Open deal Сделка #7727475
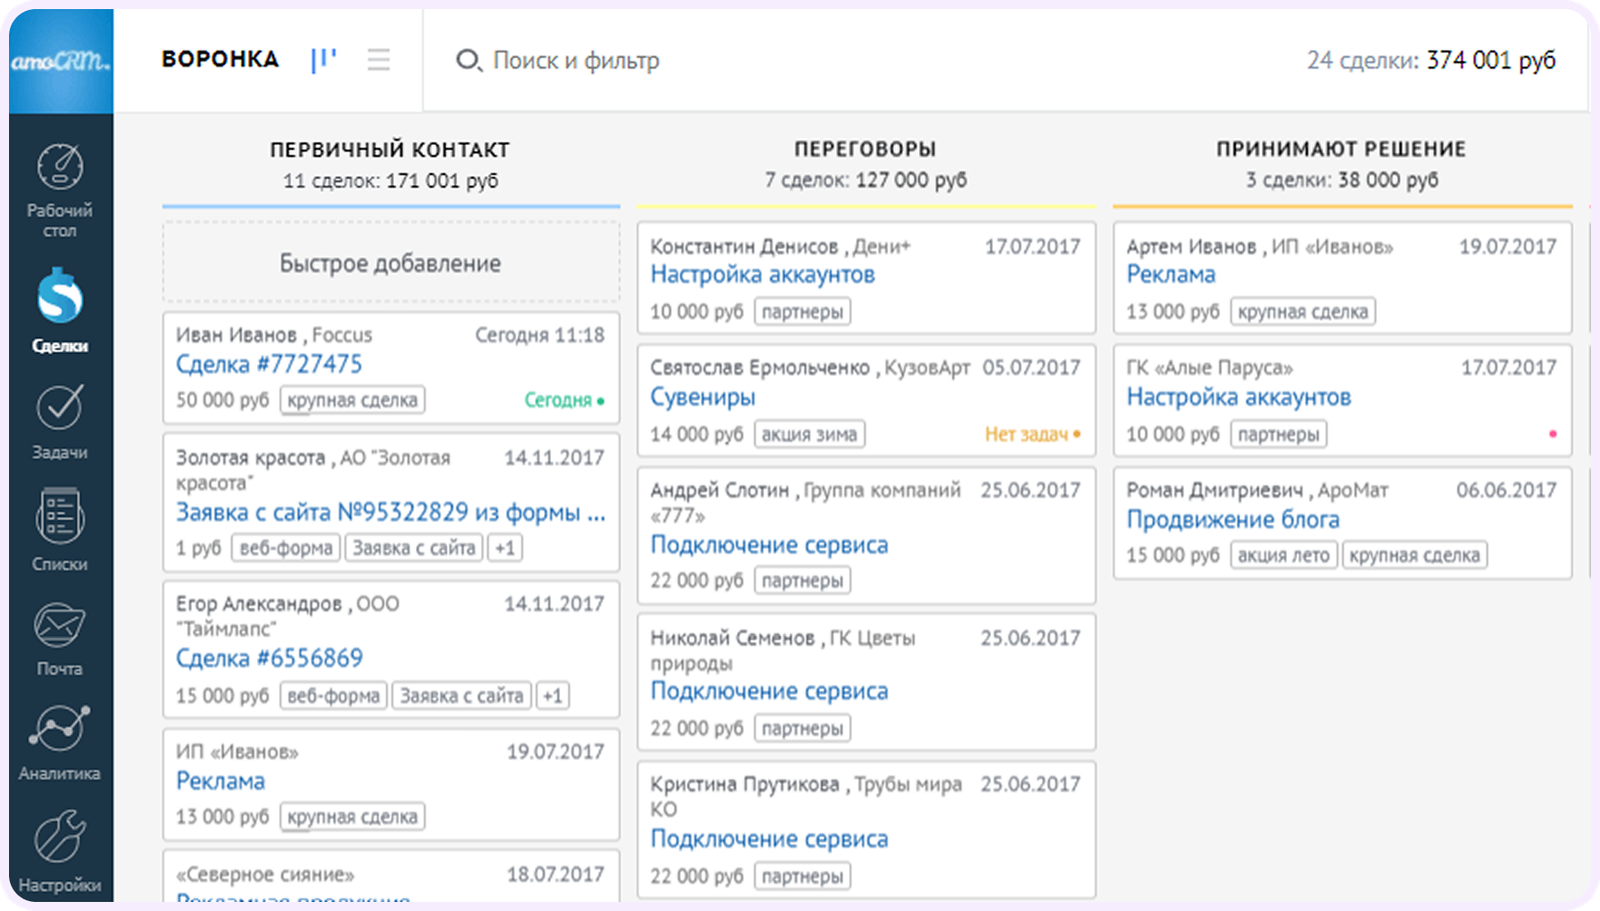The image size is (1600, 911). click(x=269, y=364)
